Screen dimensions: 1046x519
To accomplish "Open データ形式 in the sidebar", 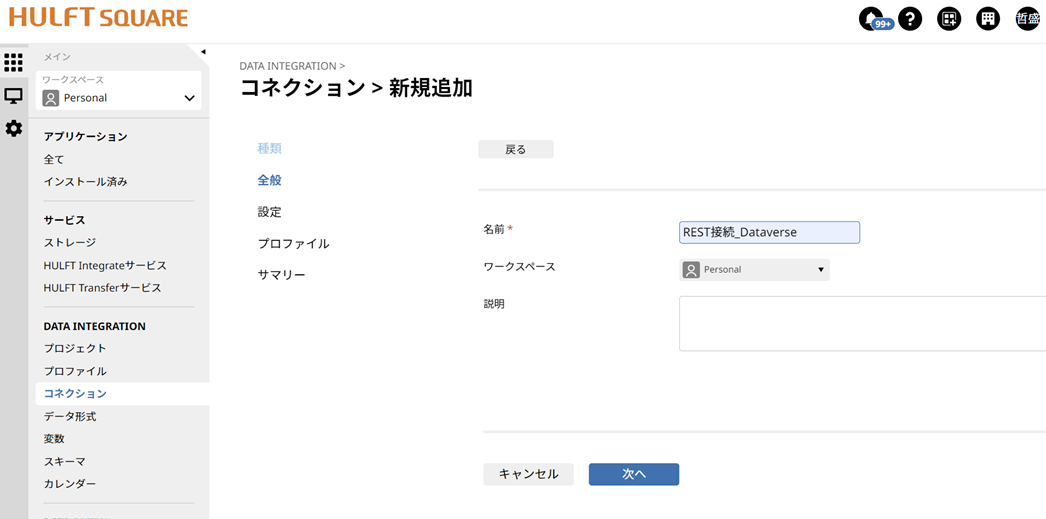I will point(70,416).
